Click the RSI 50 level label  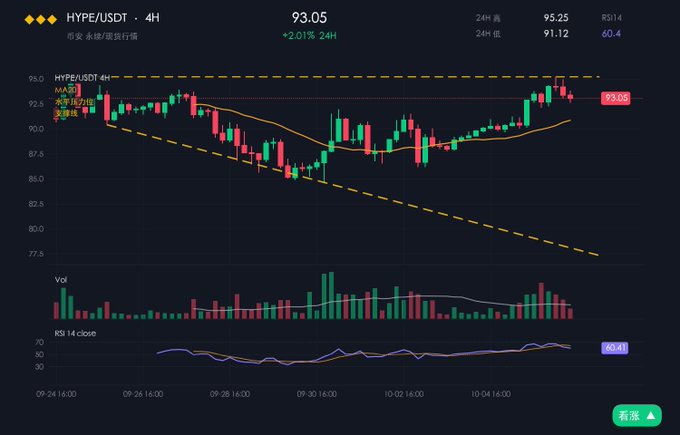(39, 354)
